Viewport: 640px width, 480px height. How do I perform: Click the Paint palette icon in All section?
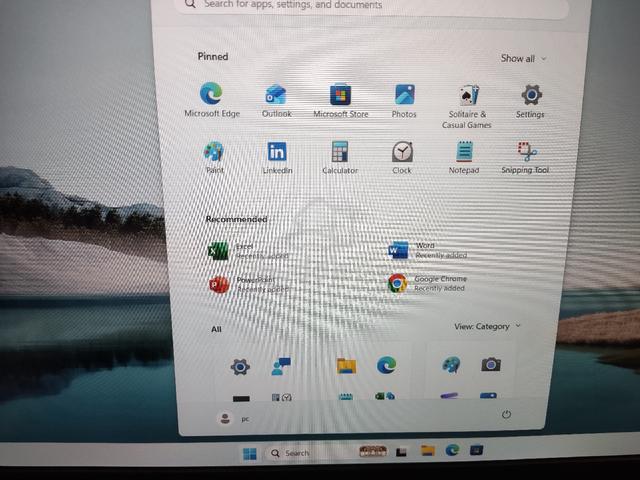451,364
